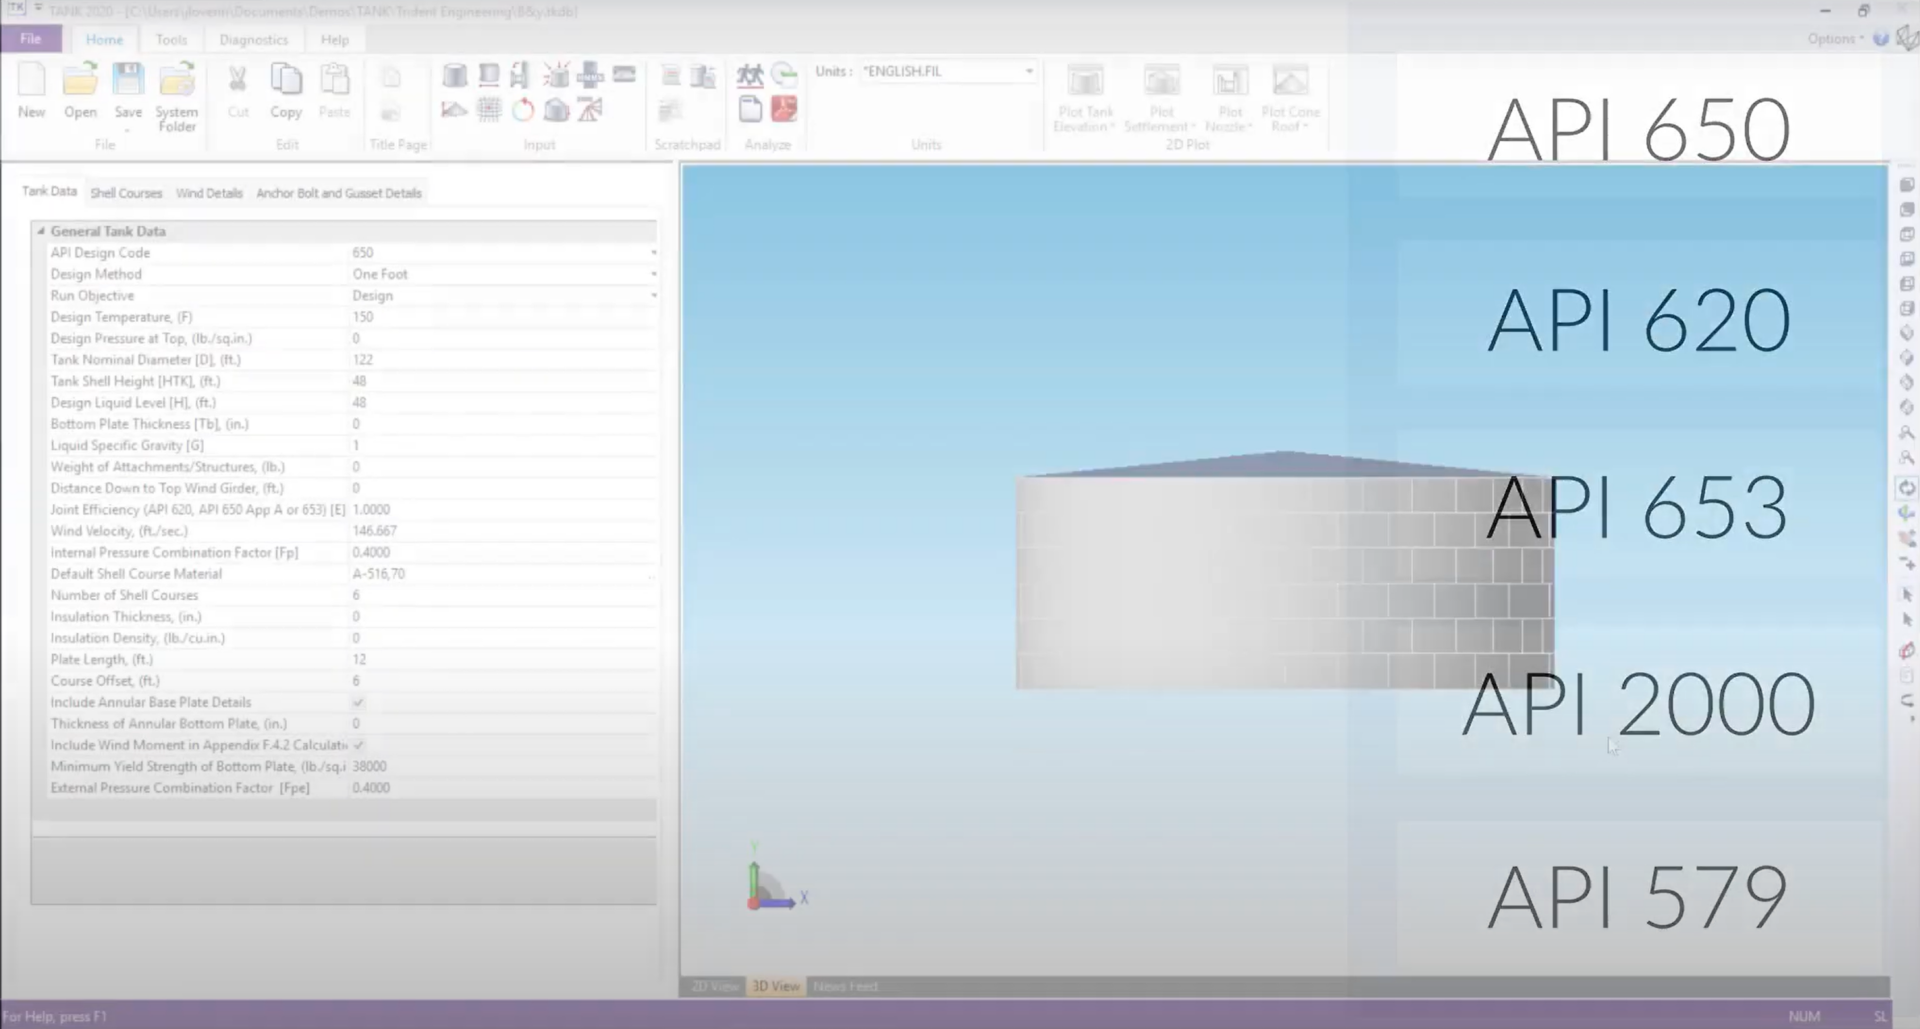Switch to the Shell Courses tab
The height and width of the screenshot is (1029, 1920).
[126, 193]
